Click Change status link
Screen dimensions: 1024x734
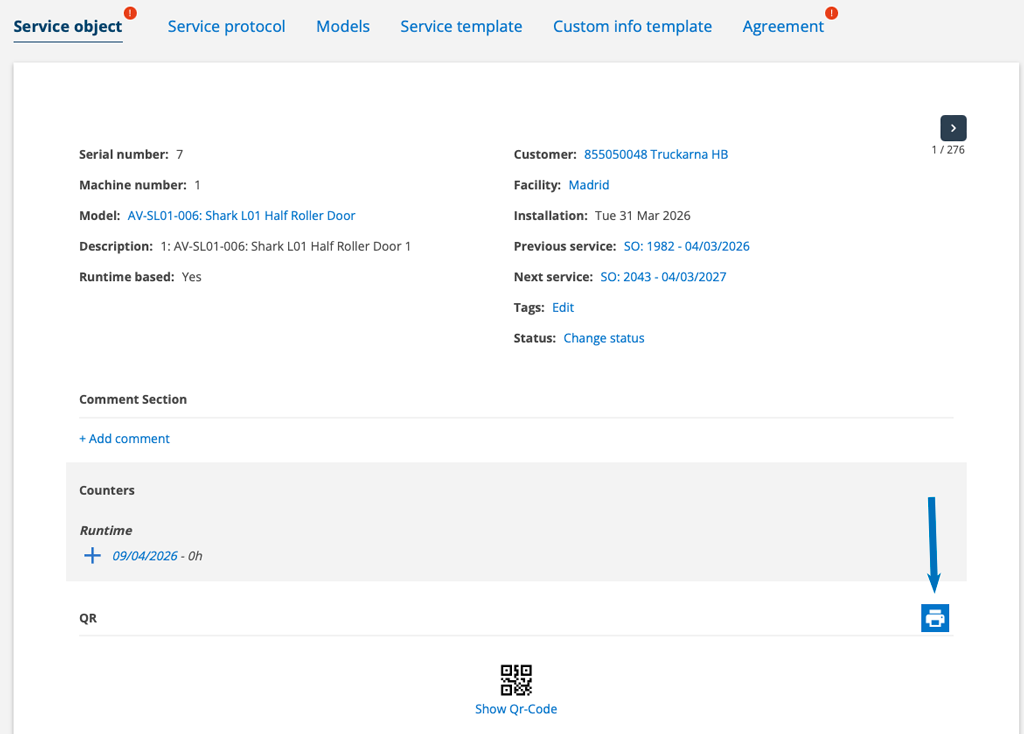click(604, 338)
